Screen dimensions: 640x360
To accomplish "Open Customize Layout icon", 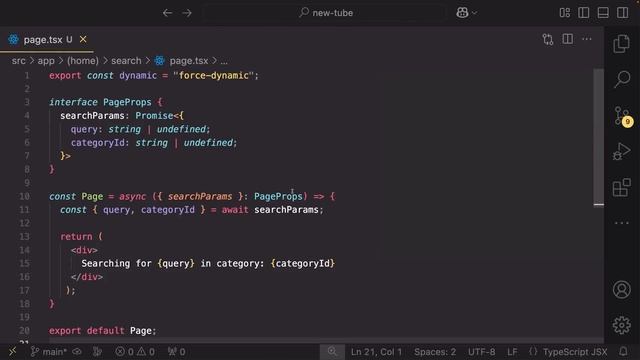I will 565,13.
